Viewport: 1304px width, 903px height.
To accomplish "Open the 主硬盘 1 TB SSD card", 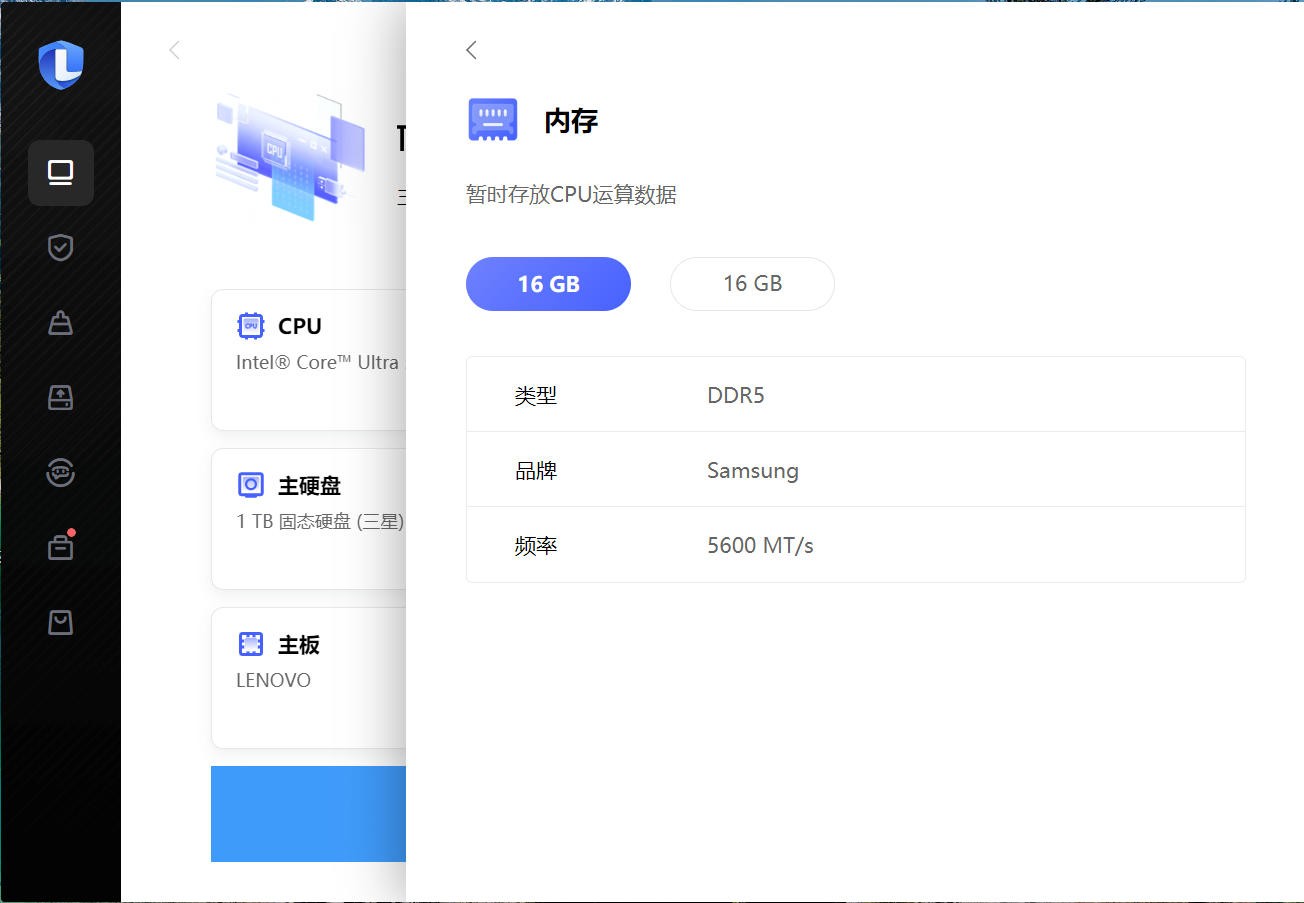I will tap(310, 518).
